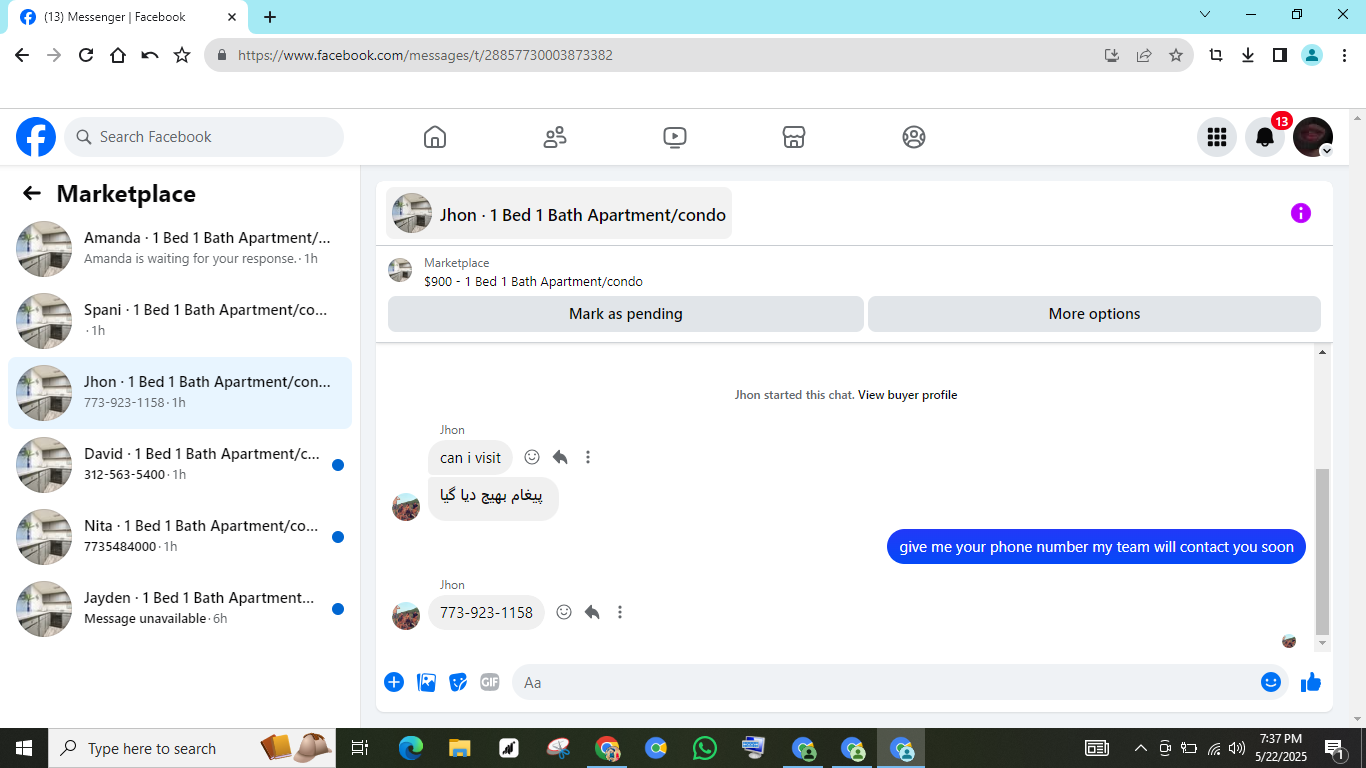Click the browser address bar URL
Image resolution: width=1366 pixels, height=768 pixels.
tap(425, 55)
